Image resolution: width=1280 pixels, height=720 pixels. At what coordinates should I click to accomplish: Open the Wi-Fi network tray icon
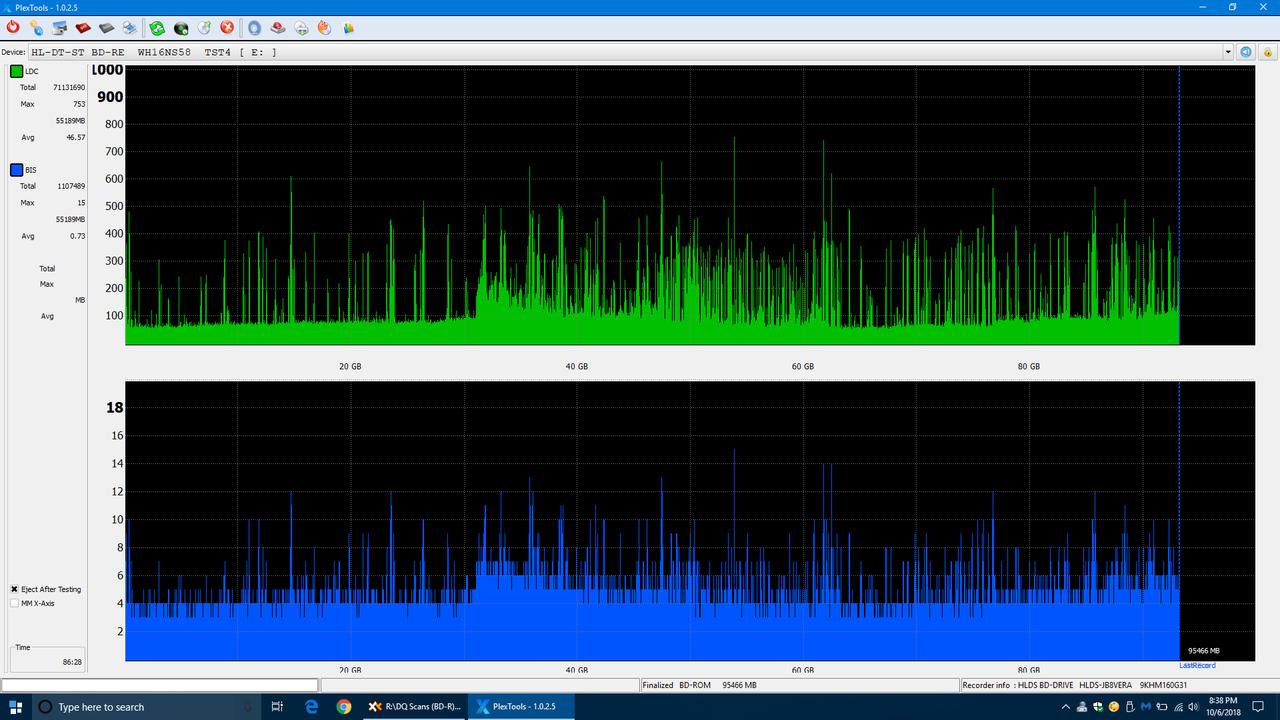1178,707
